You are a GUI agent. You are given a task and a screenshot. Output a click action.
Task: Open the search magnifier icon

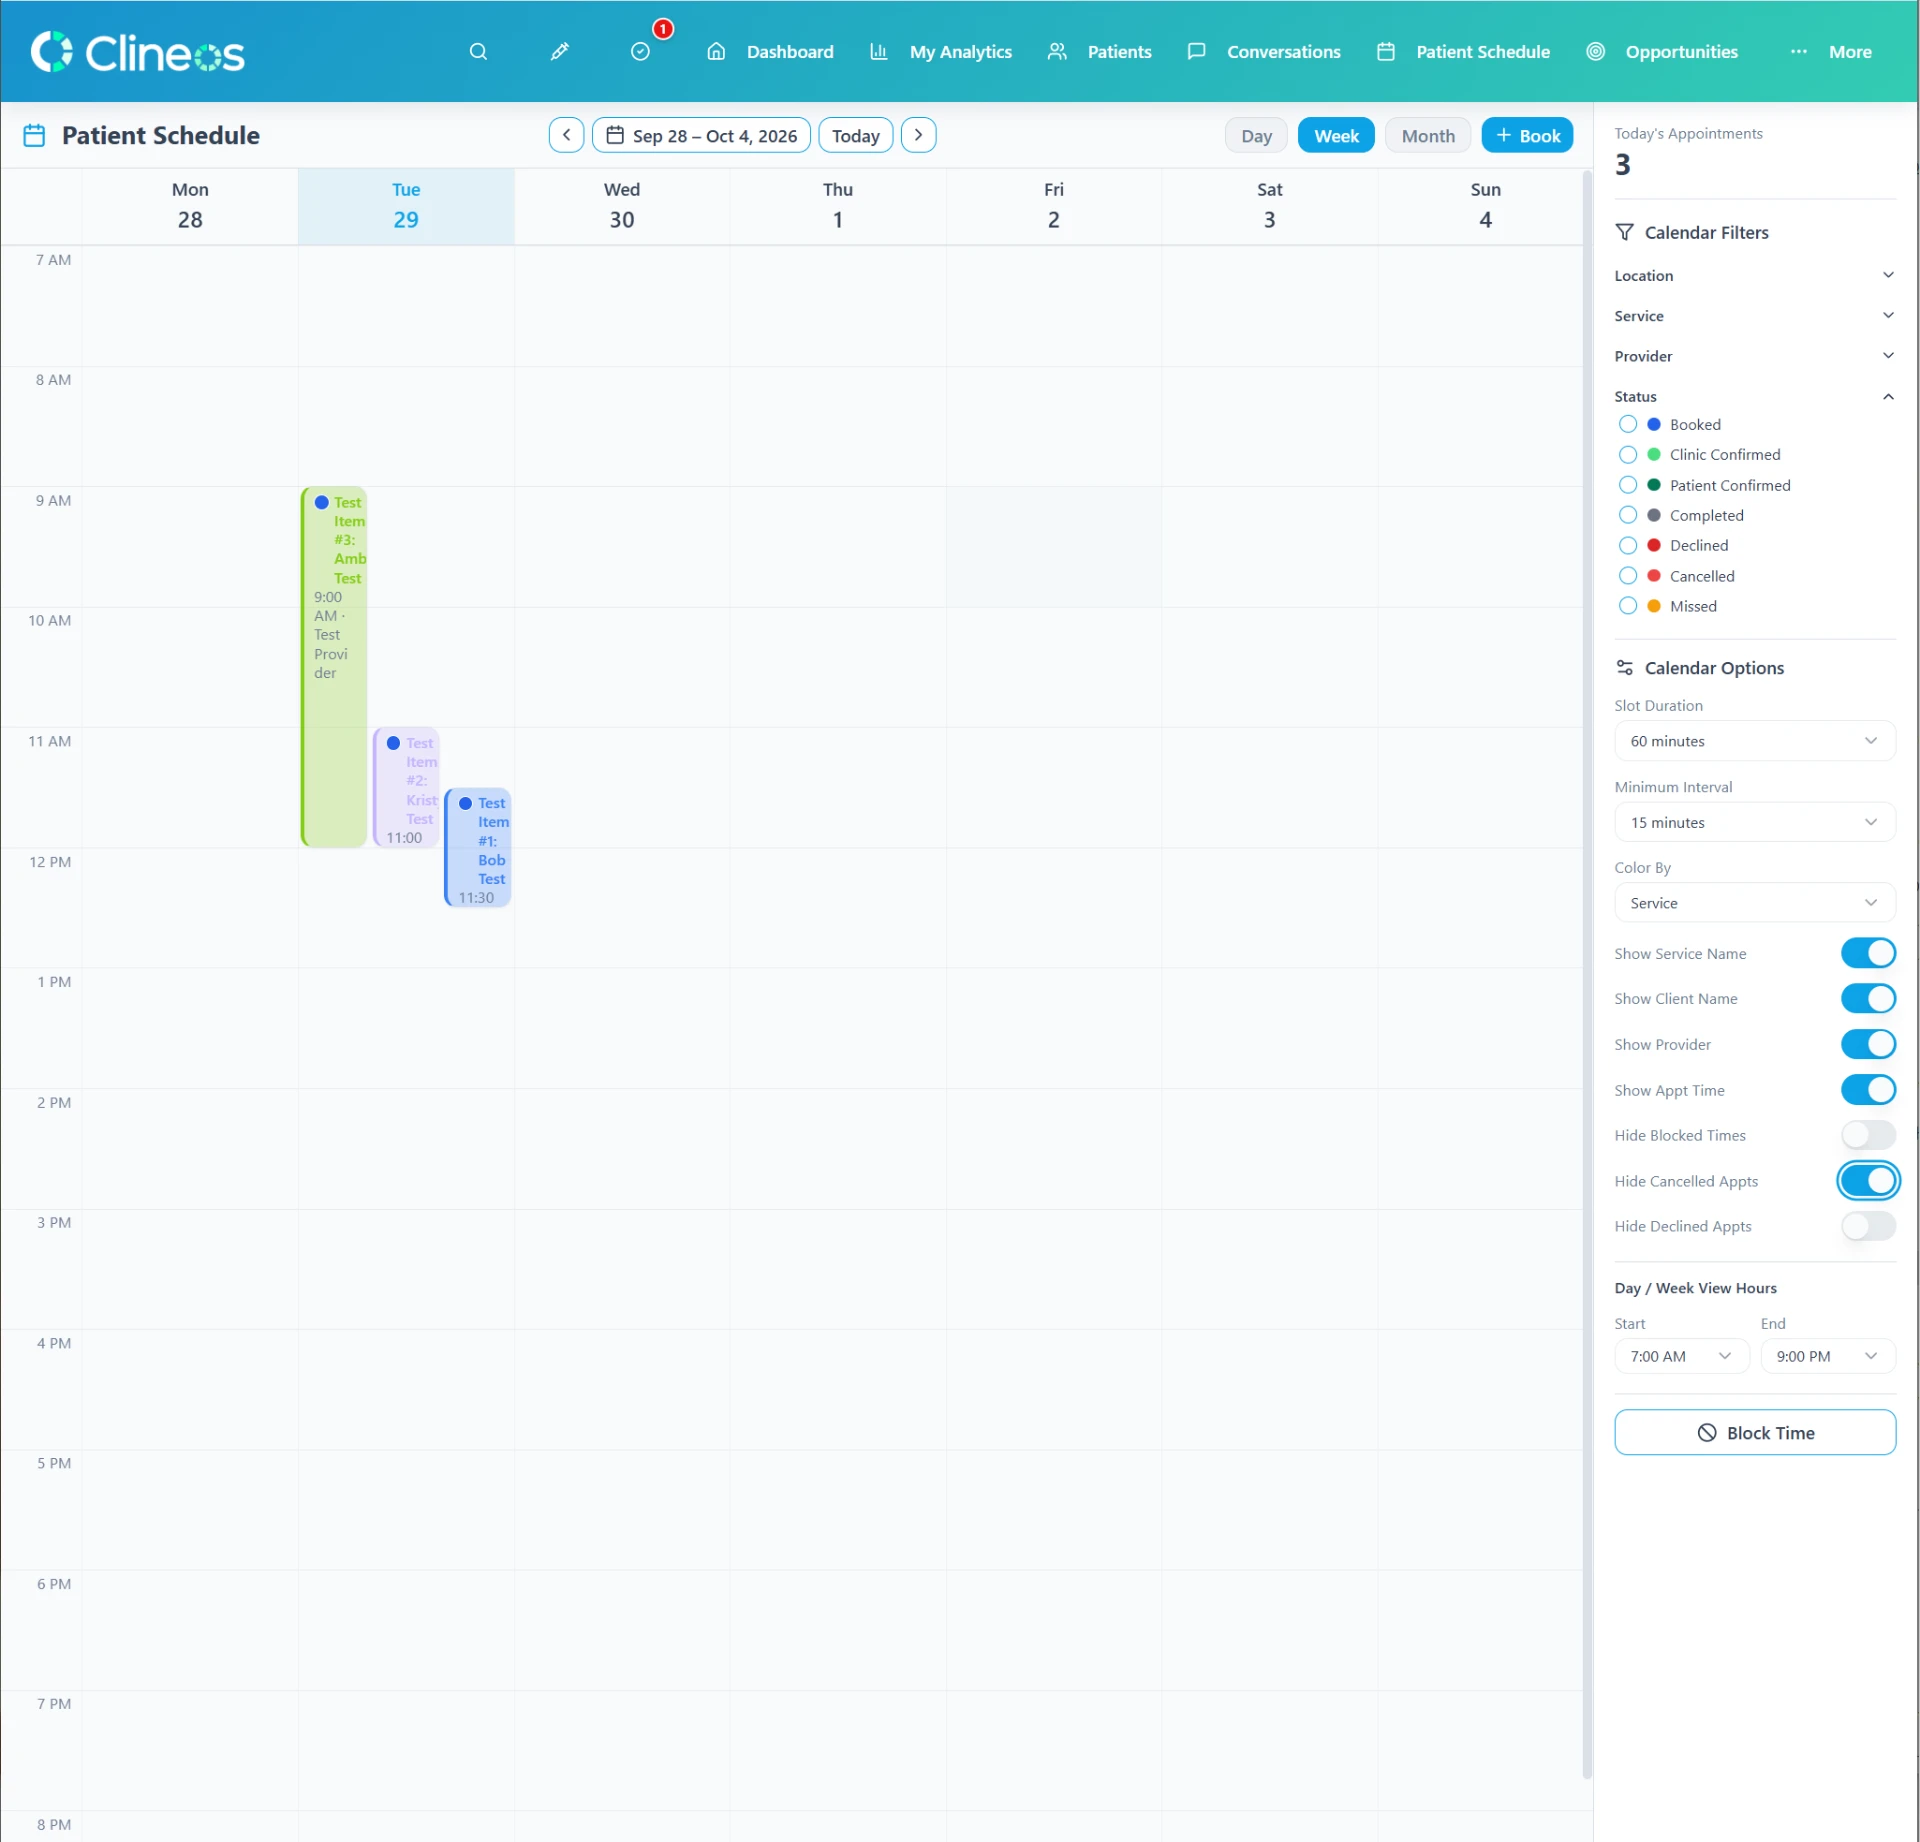point(478,52)
